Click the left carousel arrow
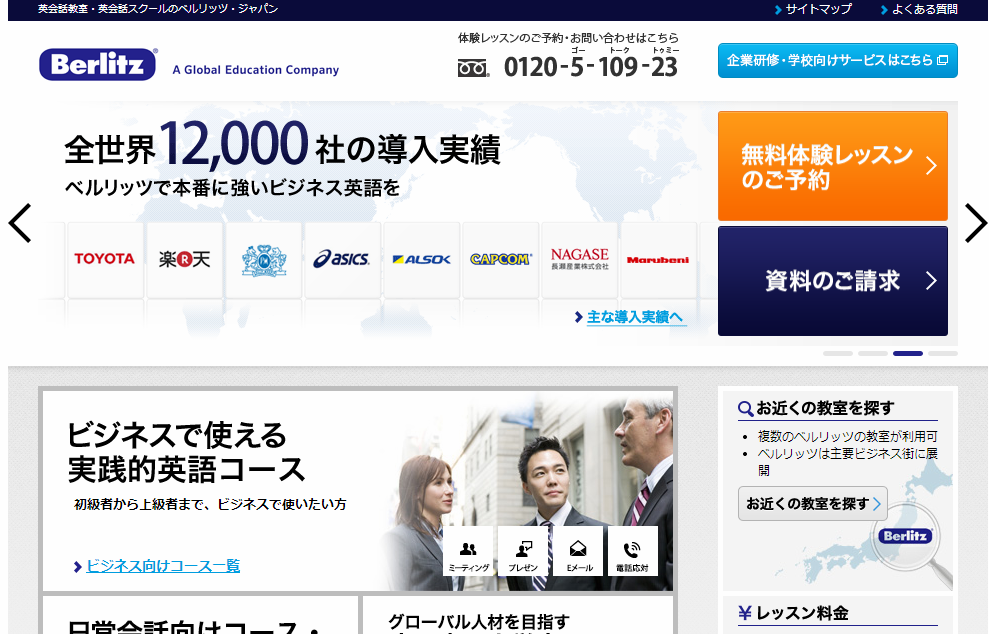 click(x=19, y=224)
